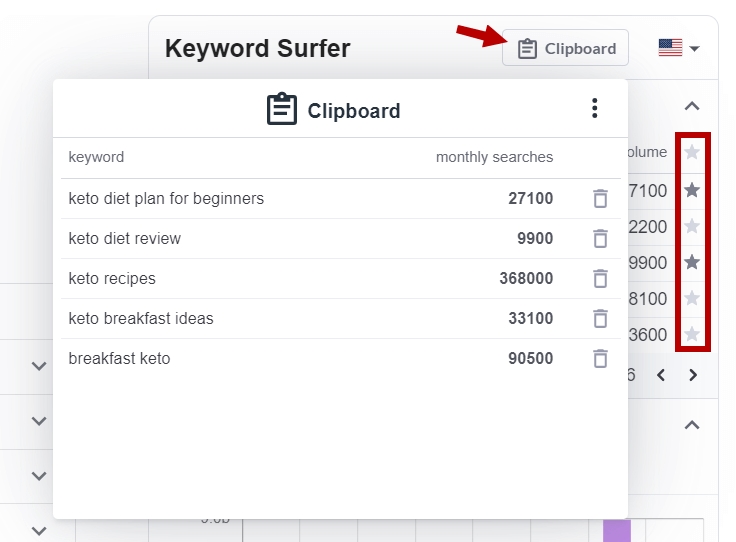Trash the "keto breakfast ideas" keyword
736x542 pixels.
[x=600, y=319]
